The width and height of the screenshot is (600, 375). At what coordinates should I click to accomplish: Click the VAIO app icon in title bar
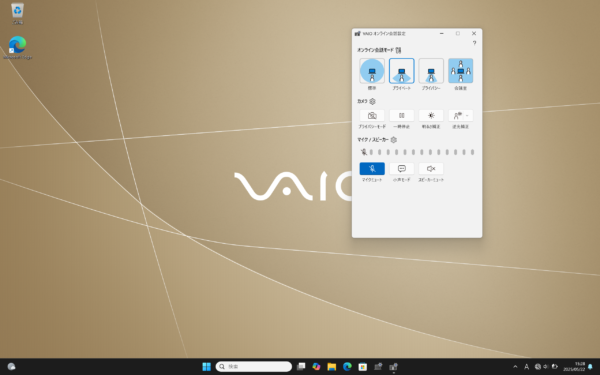357,33
